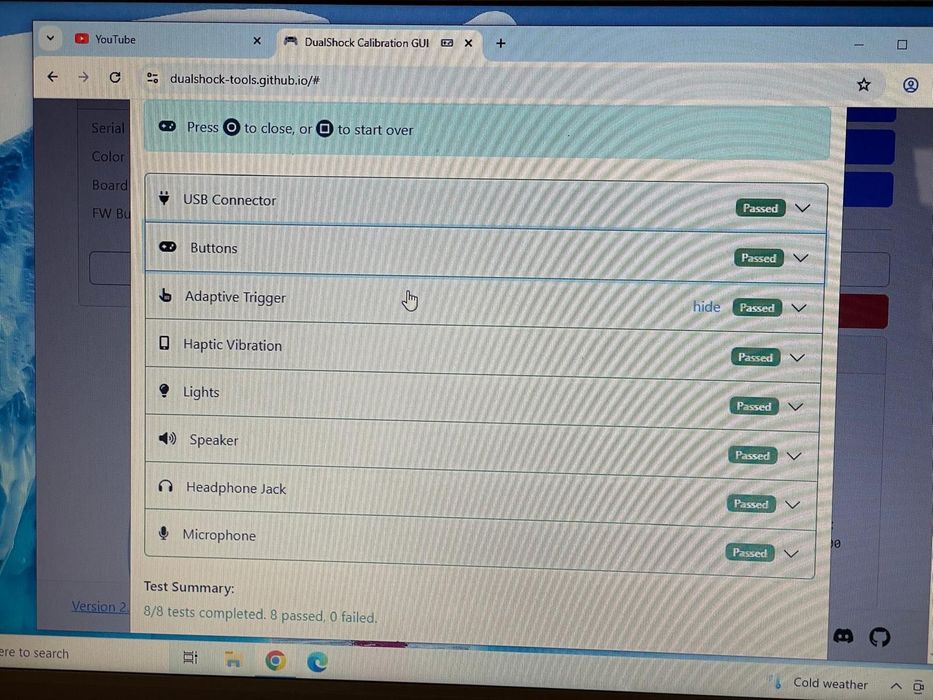The width and height of the screenshot is (933, 700).
Task: Click the Test Summary heading
Action: [x=189, y=588]
